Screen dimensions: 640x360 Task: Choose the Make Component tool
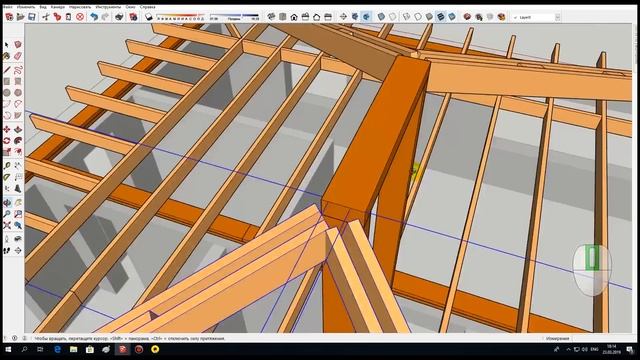(x=18, y=44)
